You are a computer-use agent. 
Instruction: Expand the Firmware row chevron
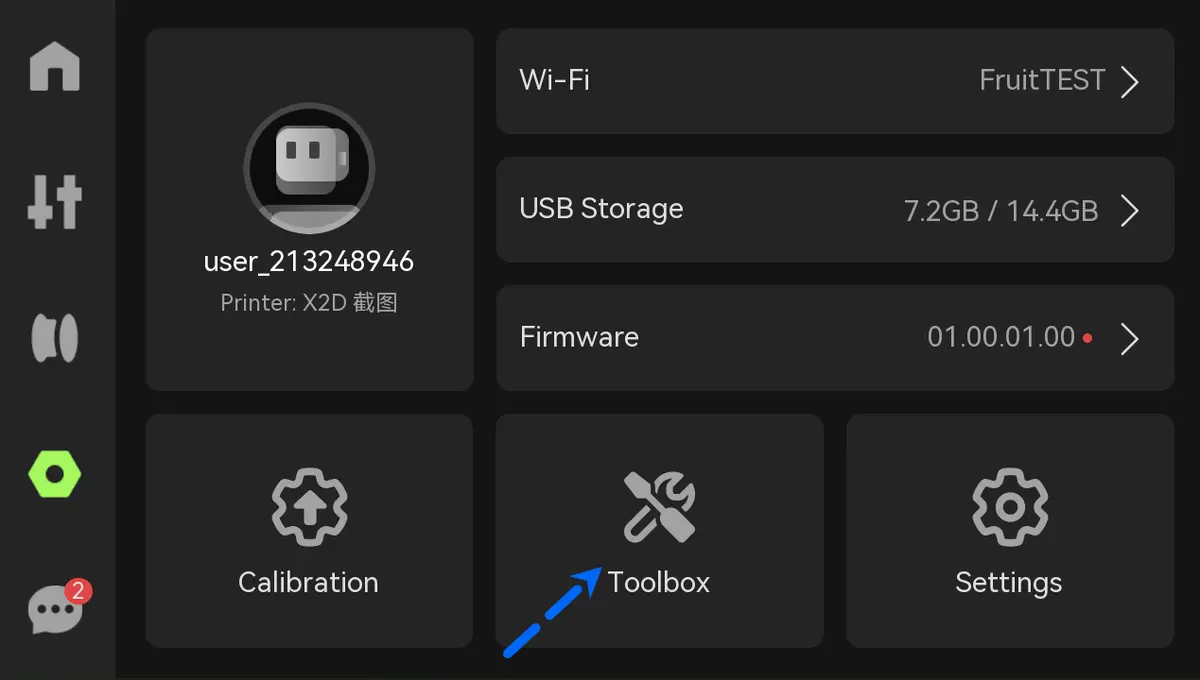pos(1130,339)
